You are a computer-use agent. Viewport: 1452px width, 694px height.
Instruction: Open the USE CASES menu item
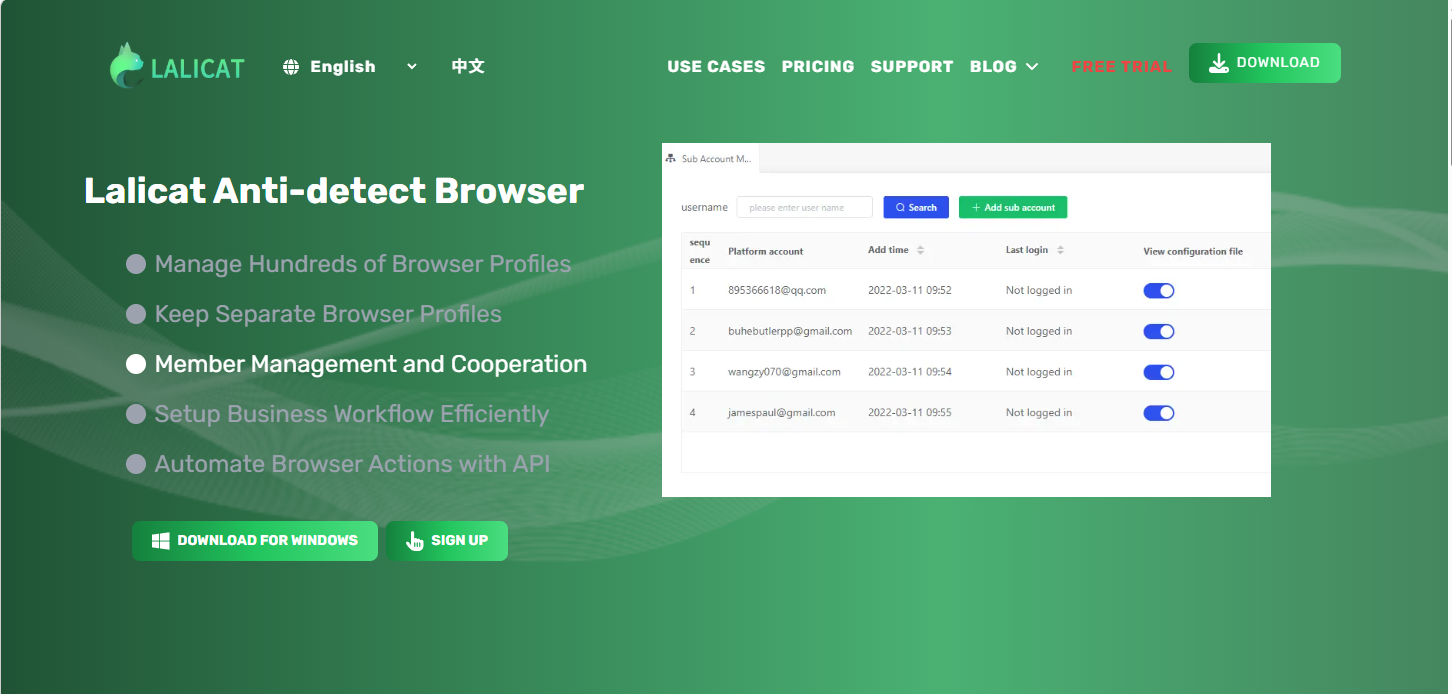(x=716, y=67)
